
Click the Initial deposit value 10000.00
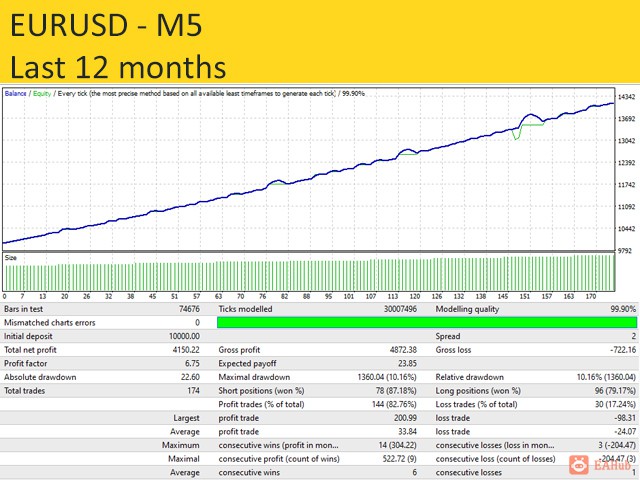[184, 336]
